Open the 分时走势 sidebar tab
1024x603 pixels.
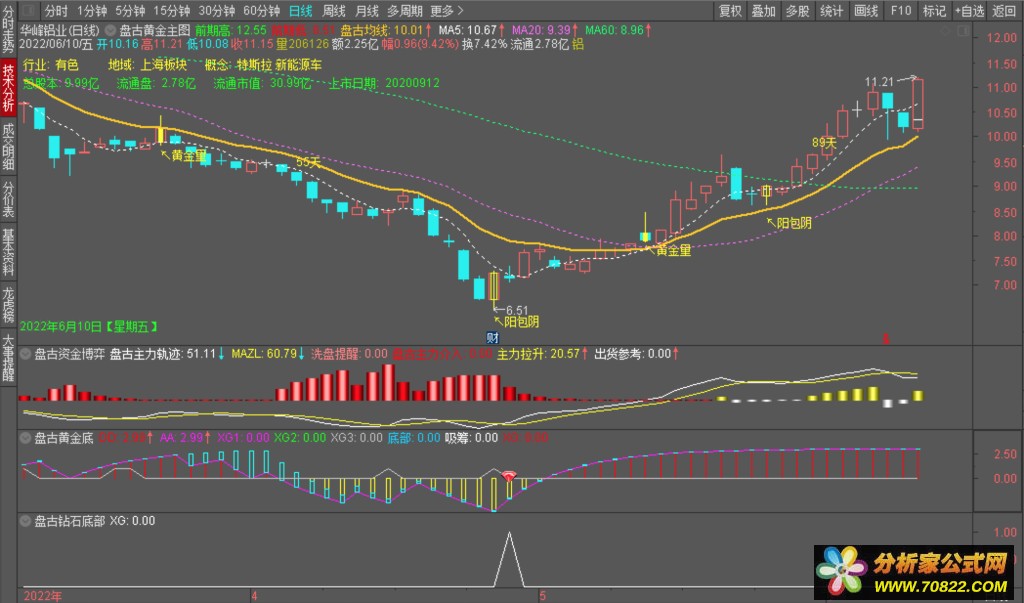tap(8, 30)
